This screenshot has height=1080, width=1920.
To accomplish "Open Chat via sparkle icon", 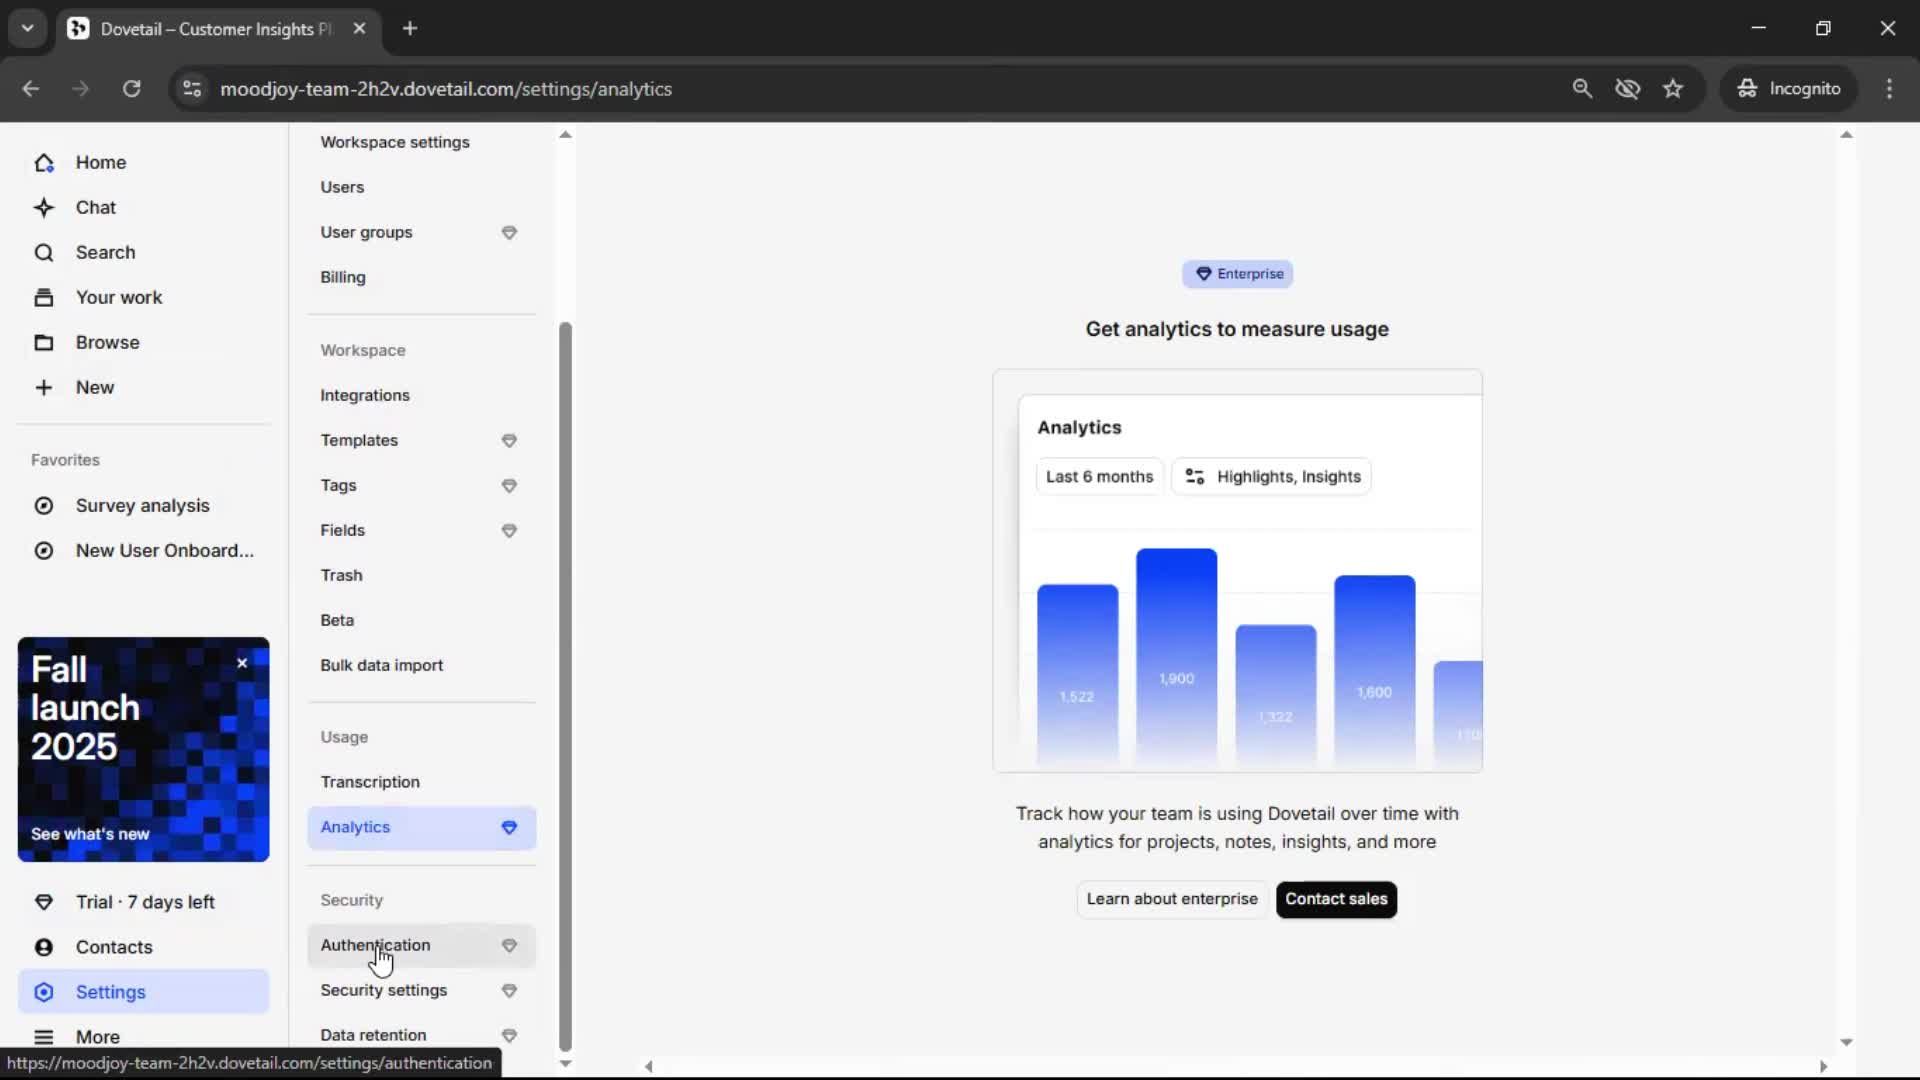I will pos(44,208).
